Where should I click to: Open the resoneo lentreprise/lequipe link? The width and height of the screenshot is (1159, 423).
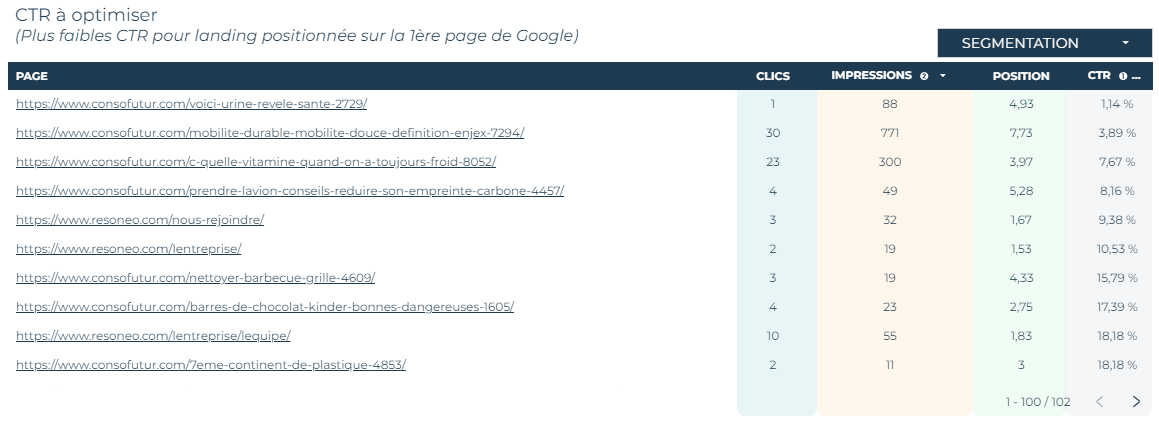tap(153, 336)
